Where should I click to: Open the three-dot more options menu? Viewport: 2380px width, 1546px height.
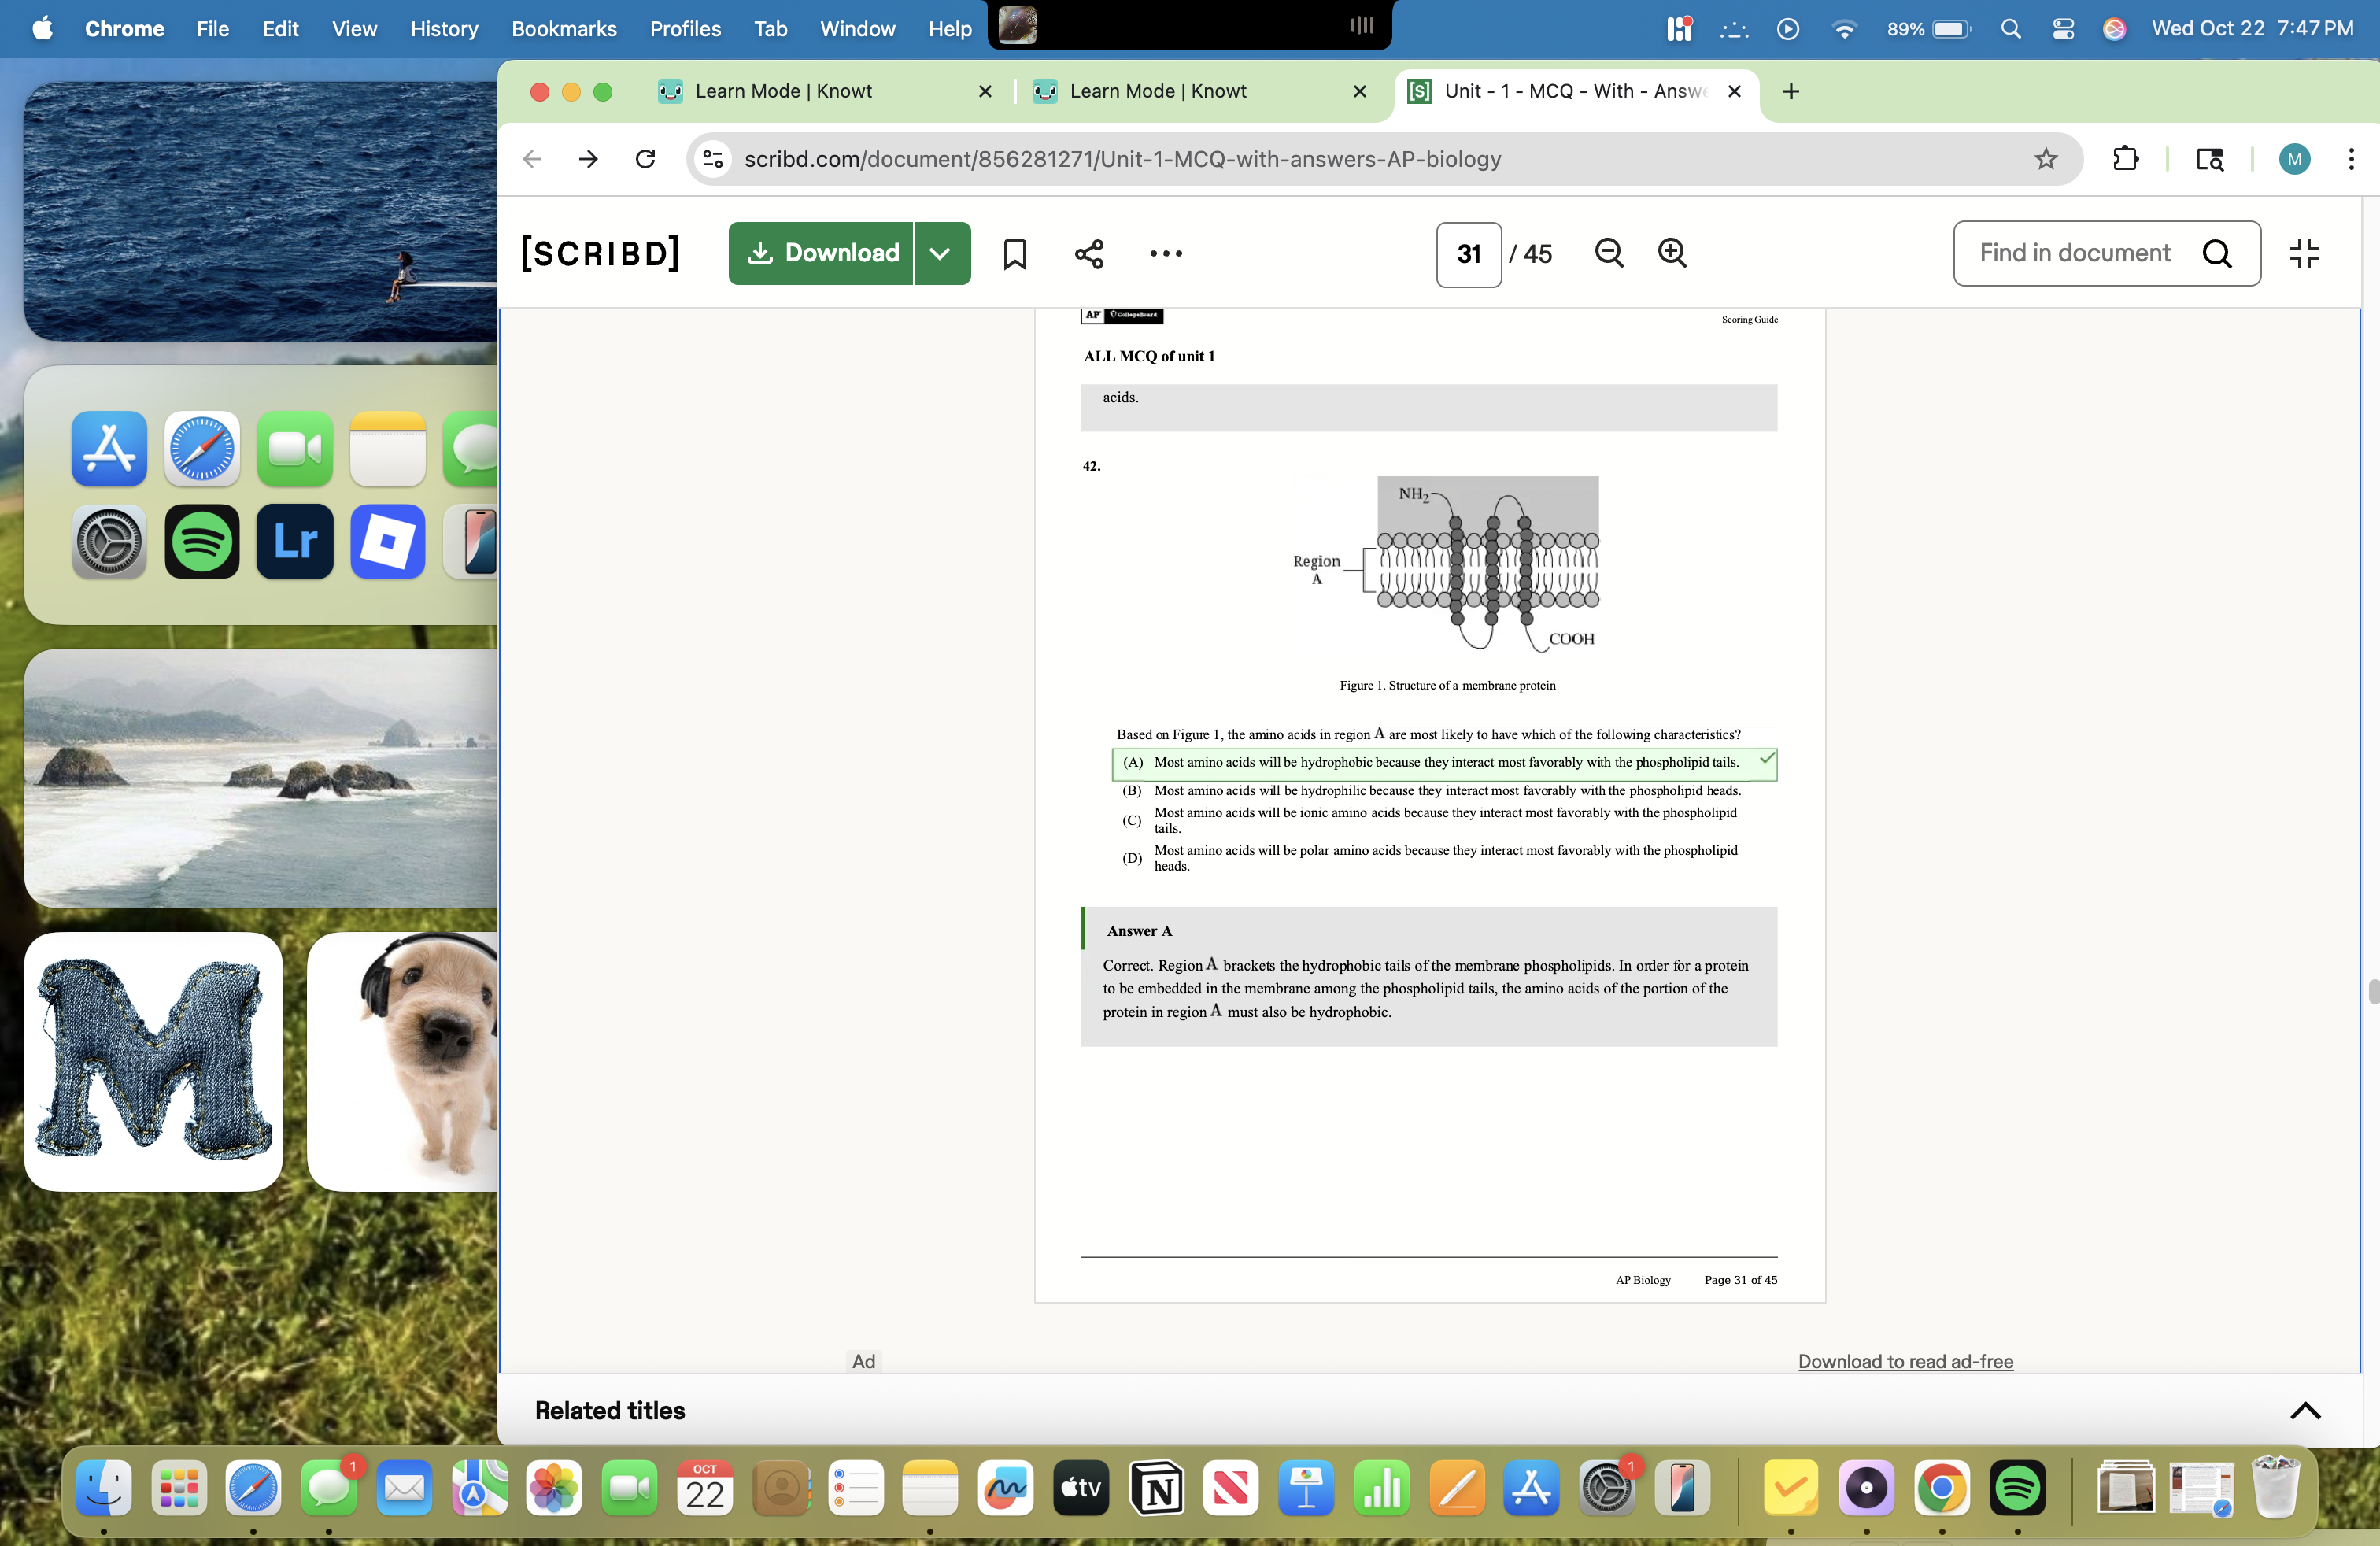pos(1165,254)
